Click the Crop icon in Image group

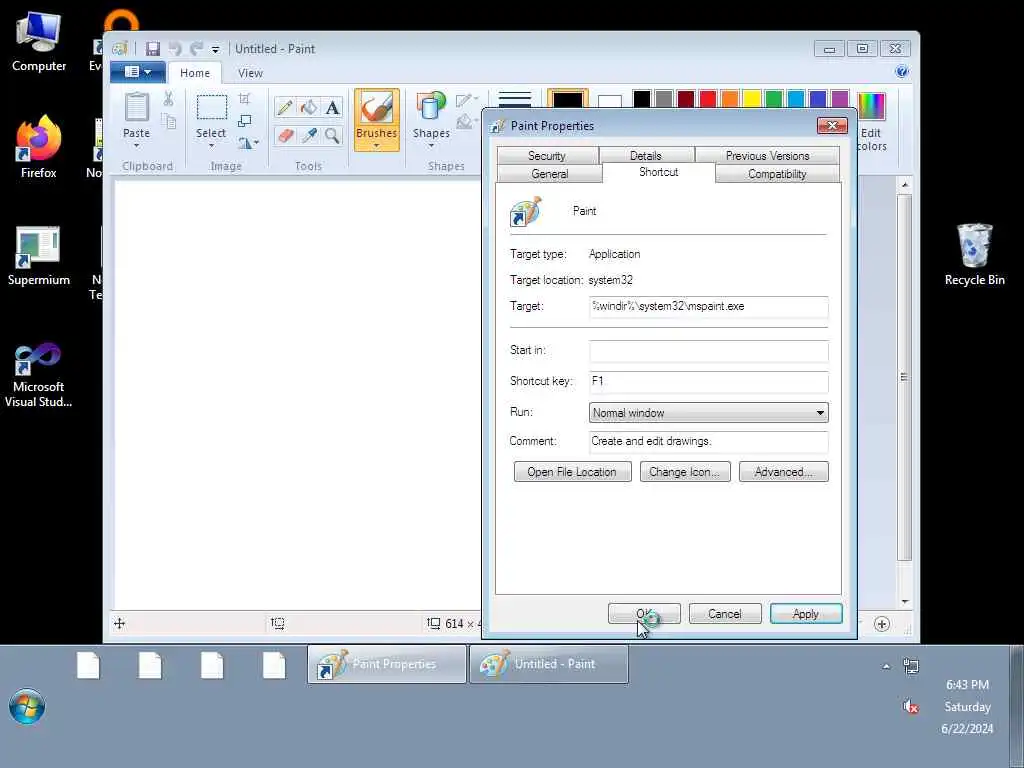click(x=244, y=99)
